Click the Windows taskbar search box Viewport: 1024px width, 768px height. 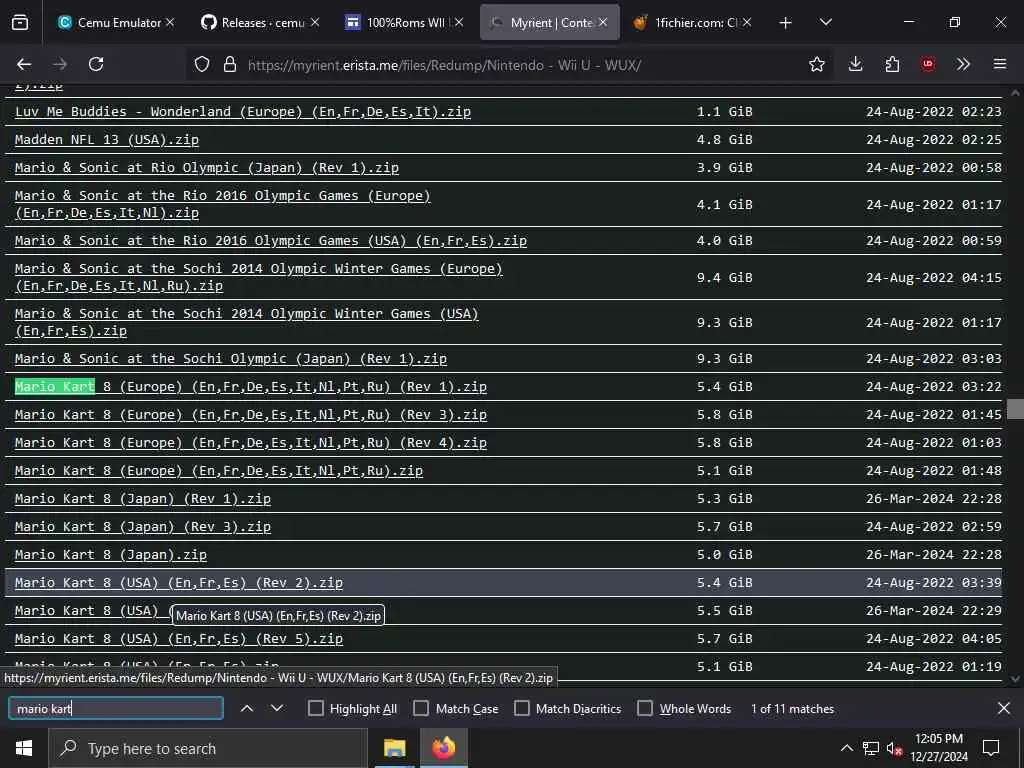[208, 748]
